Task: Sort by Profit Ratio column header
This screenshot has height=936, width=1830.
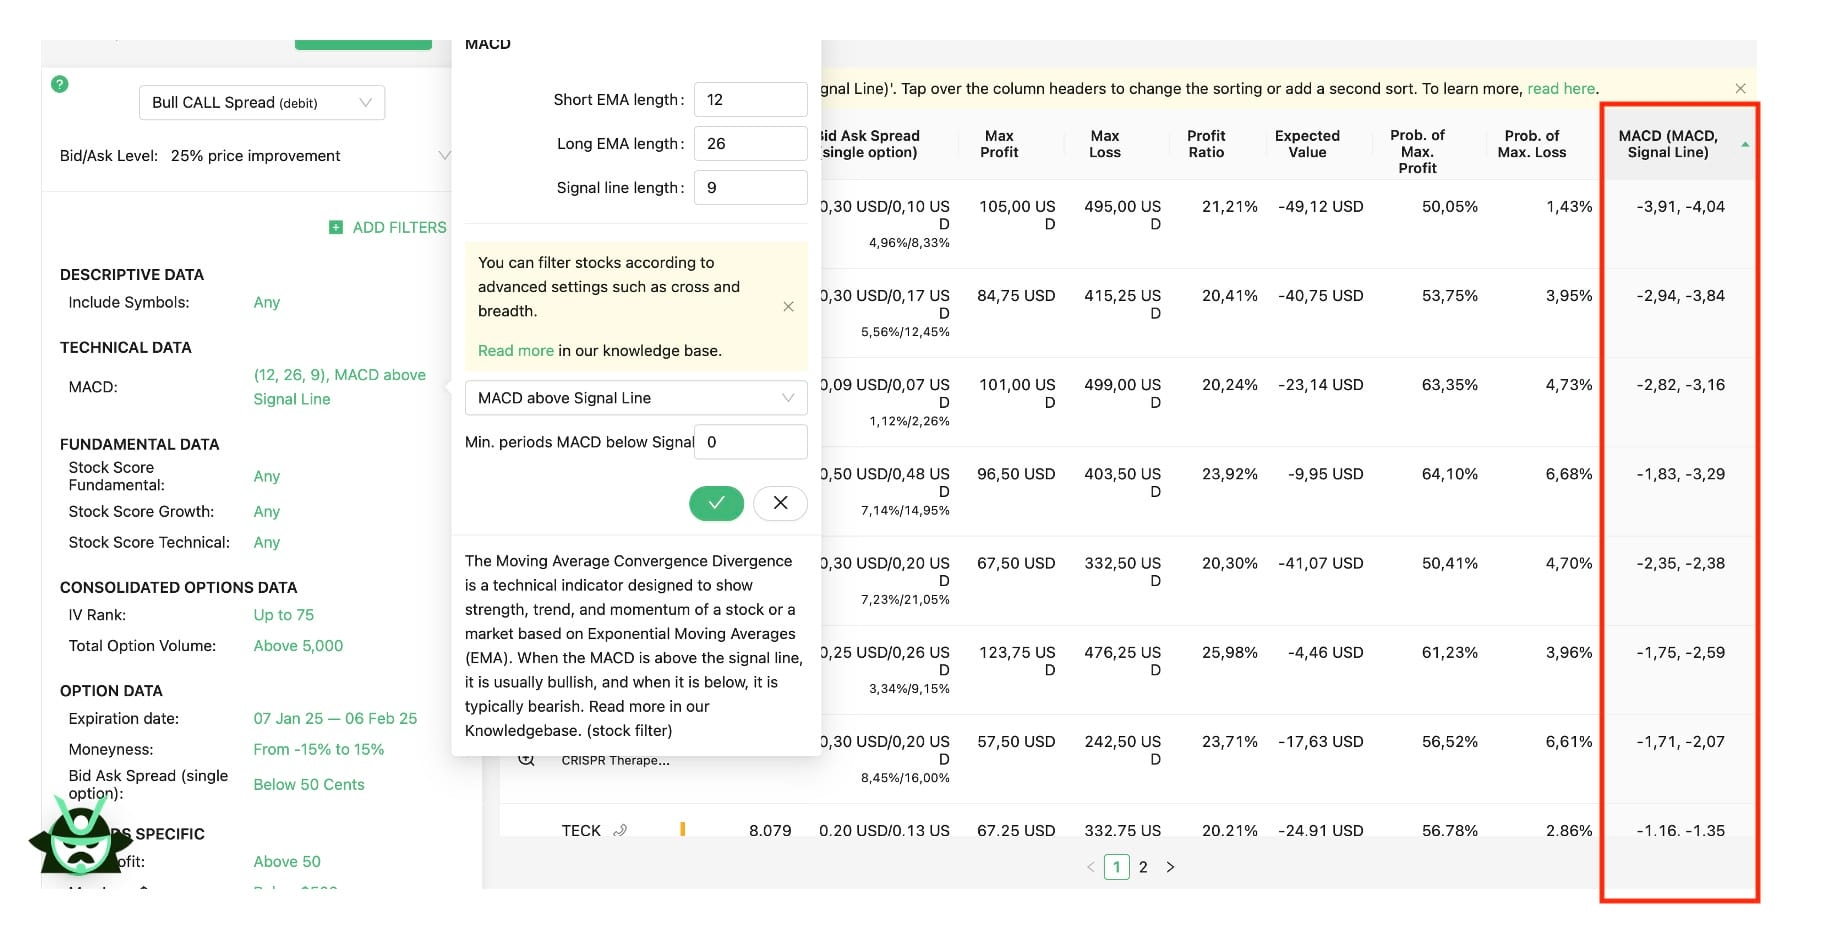Action: coord(1206,144)
